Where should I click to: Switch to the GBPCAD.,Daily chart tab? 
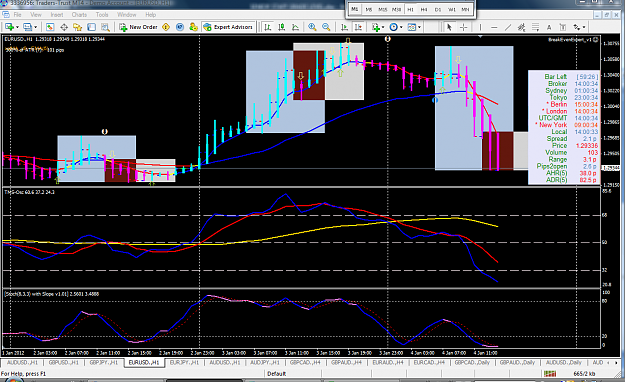[x=472, y=363]
